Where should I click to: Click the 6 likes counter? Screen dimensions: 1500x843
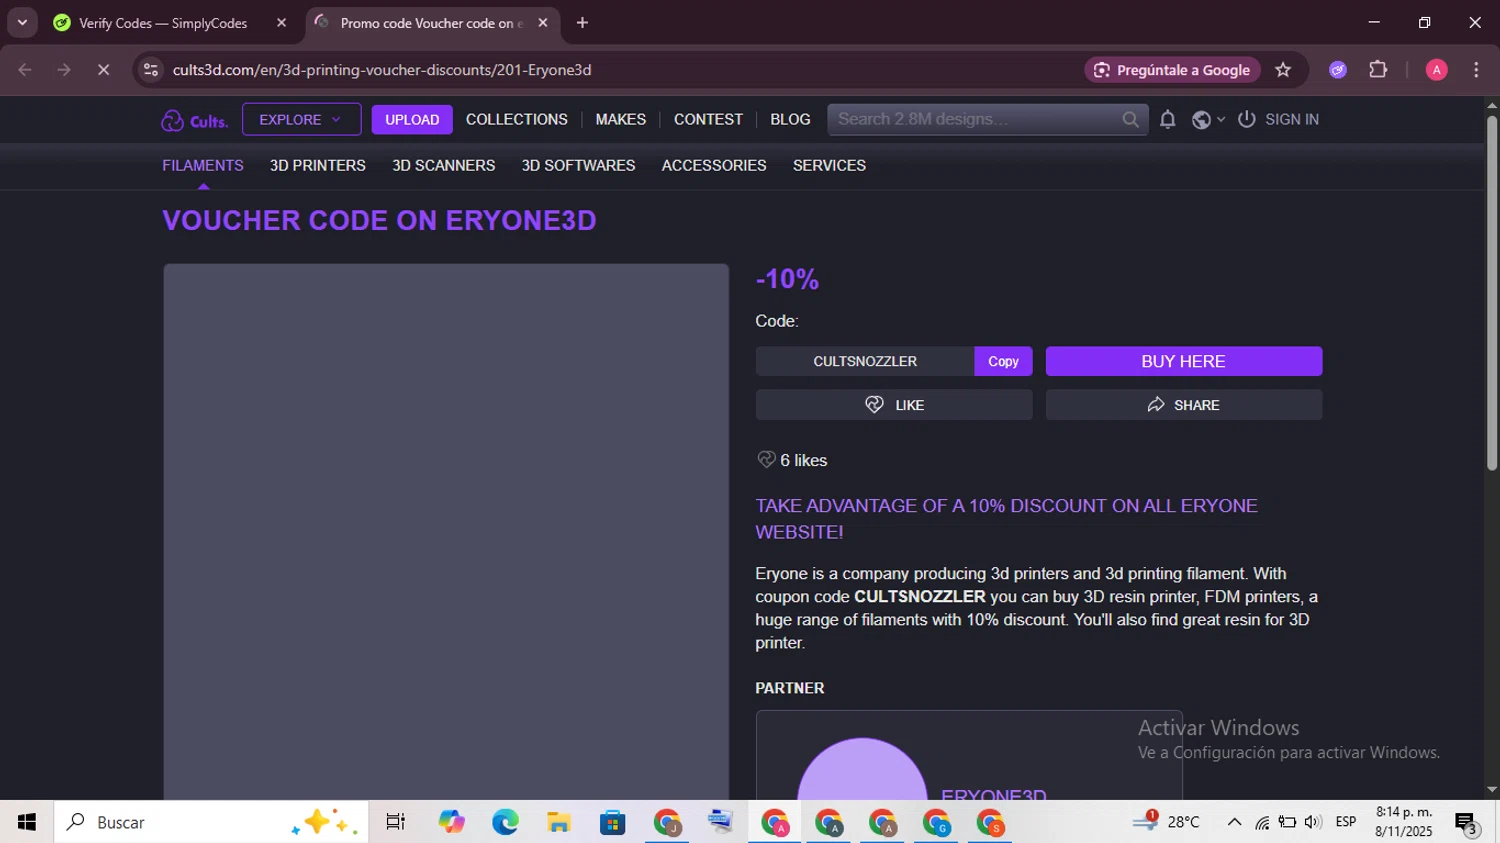tap(792, 460)
